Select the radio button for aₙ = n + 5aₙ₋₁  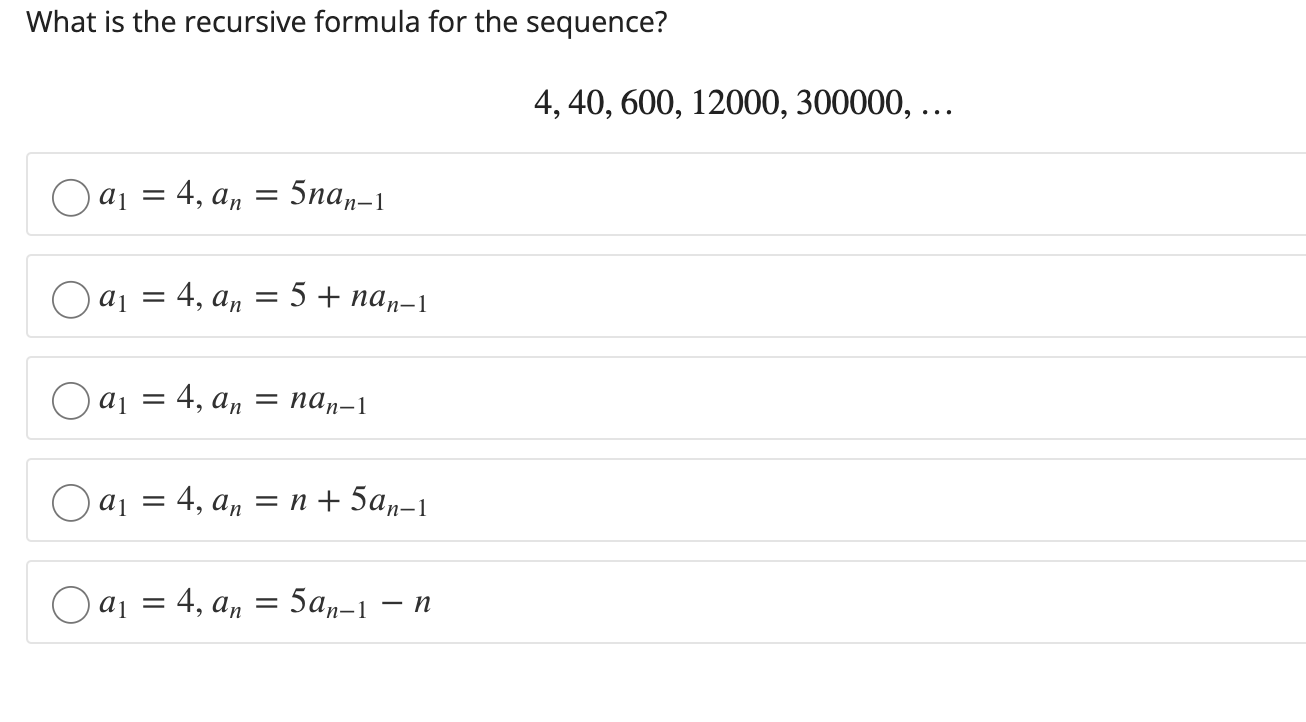(x=70, y=503)
